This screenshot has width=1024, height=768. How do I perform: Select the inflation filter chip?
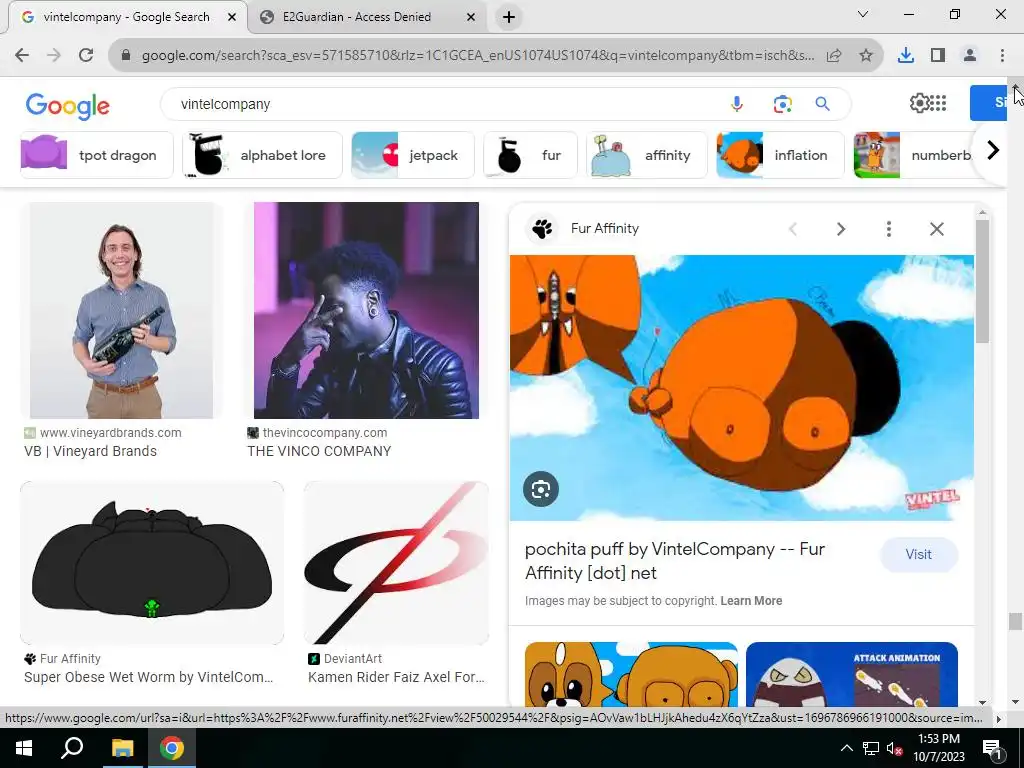tap(780, 155)
